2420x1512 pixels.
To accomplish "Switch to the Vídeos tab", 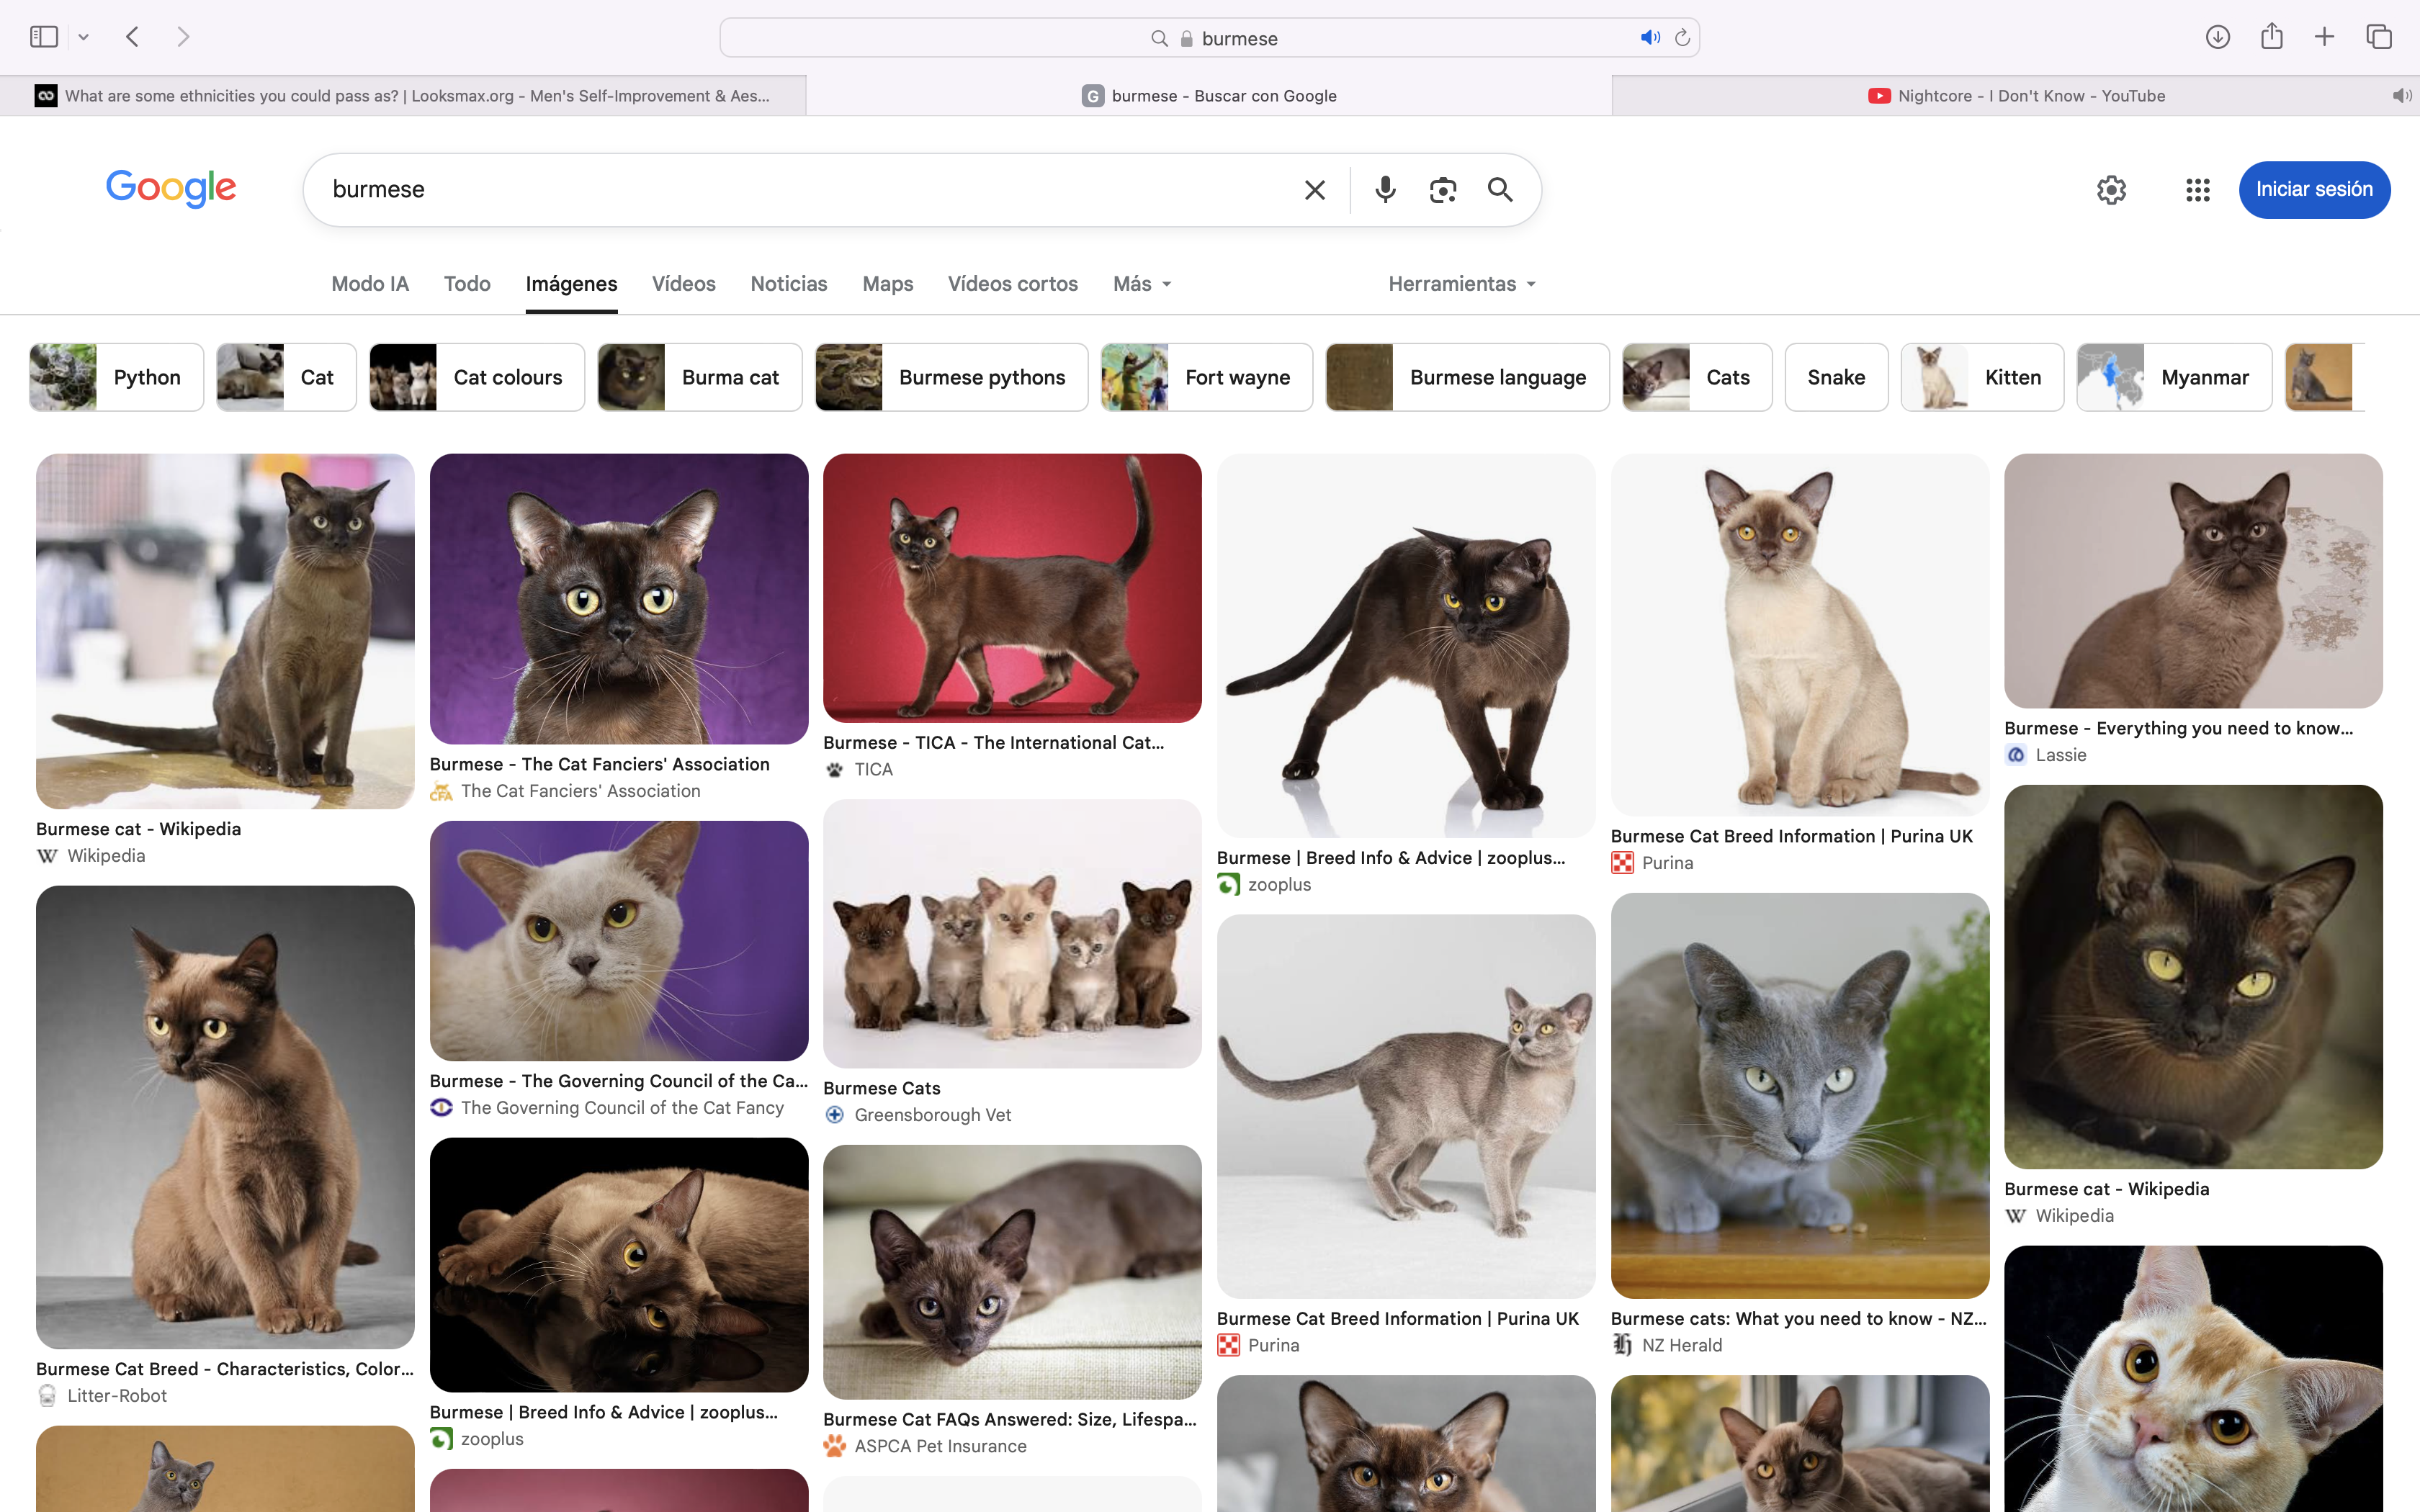I will coord(683,284).
